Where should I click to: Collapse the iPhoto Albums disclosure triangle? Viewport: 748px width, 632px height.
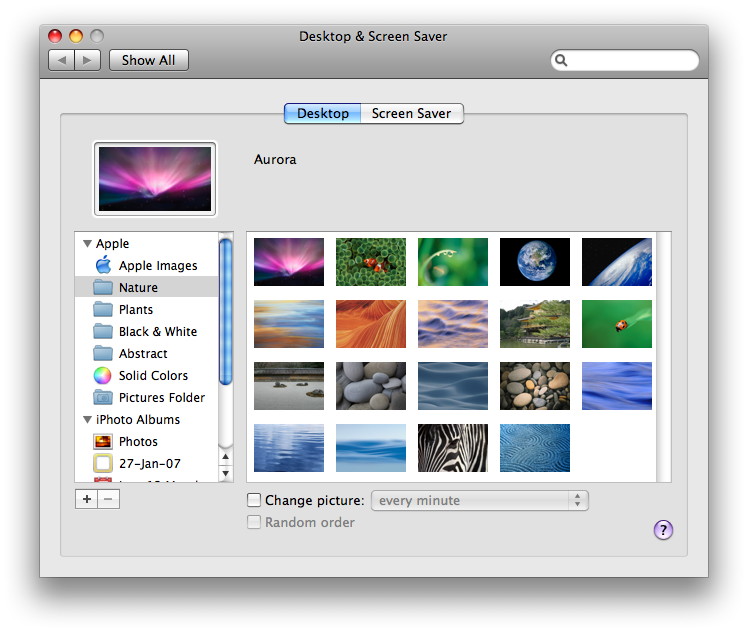pos(87,420)
